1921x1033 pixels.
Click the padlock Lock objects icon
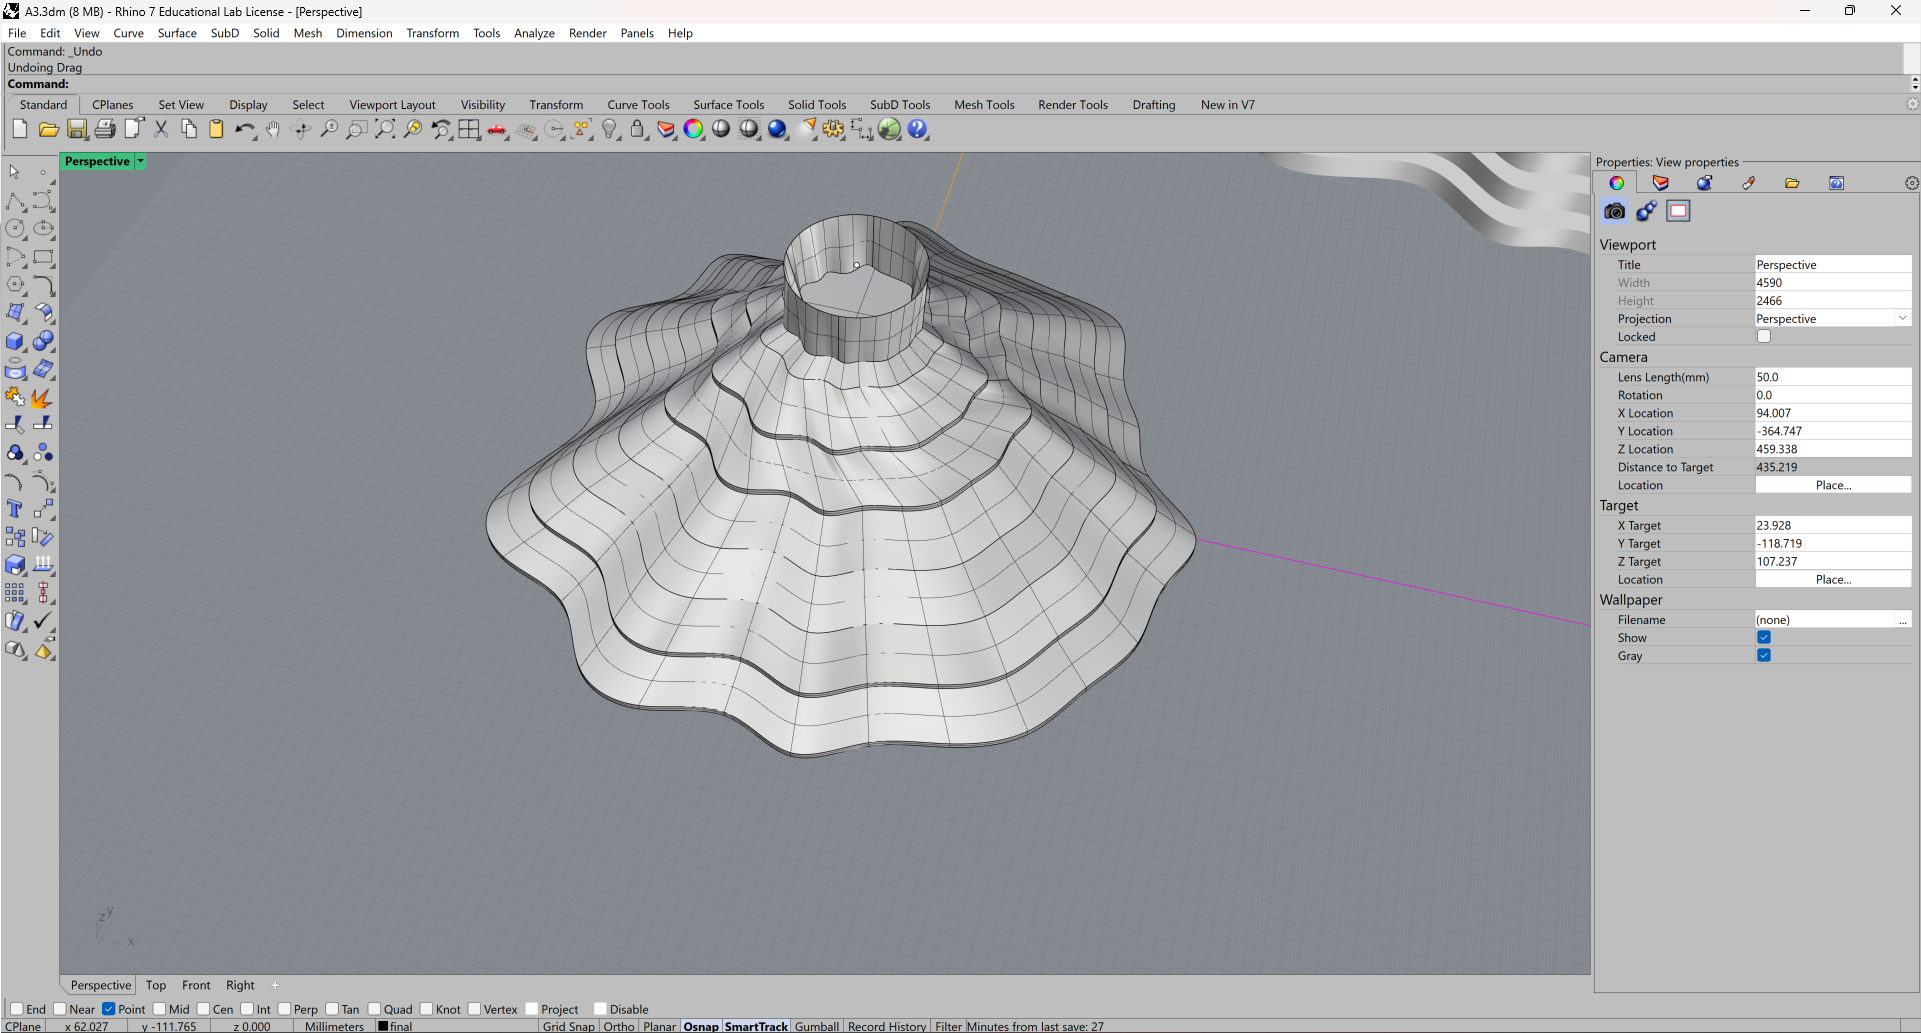638,129
